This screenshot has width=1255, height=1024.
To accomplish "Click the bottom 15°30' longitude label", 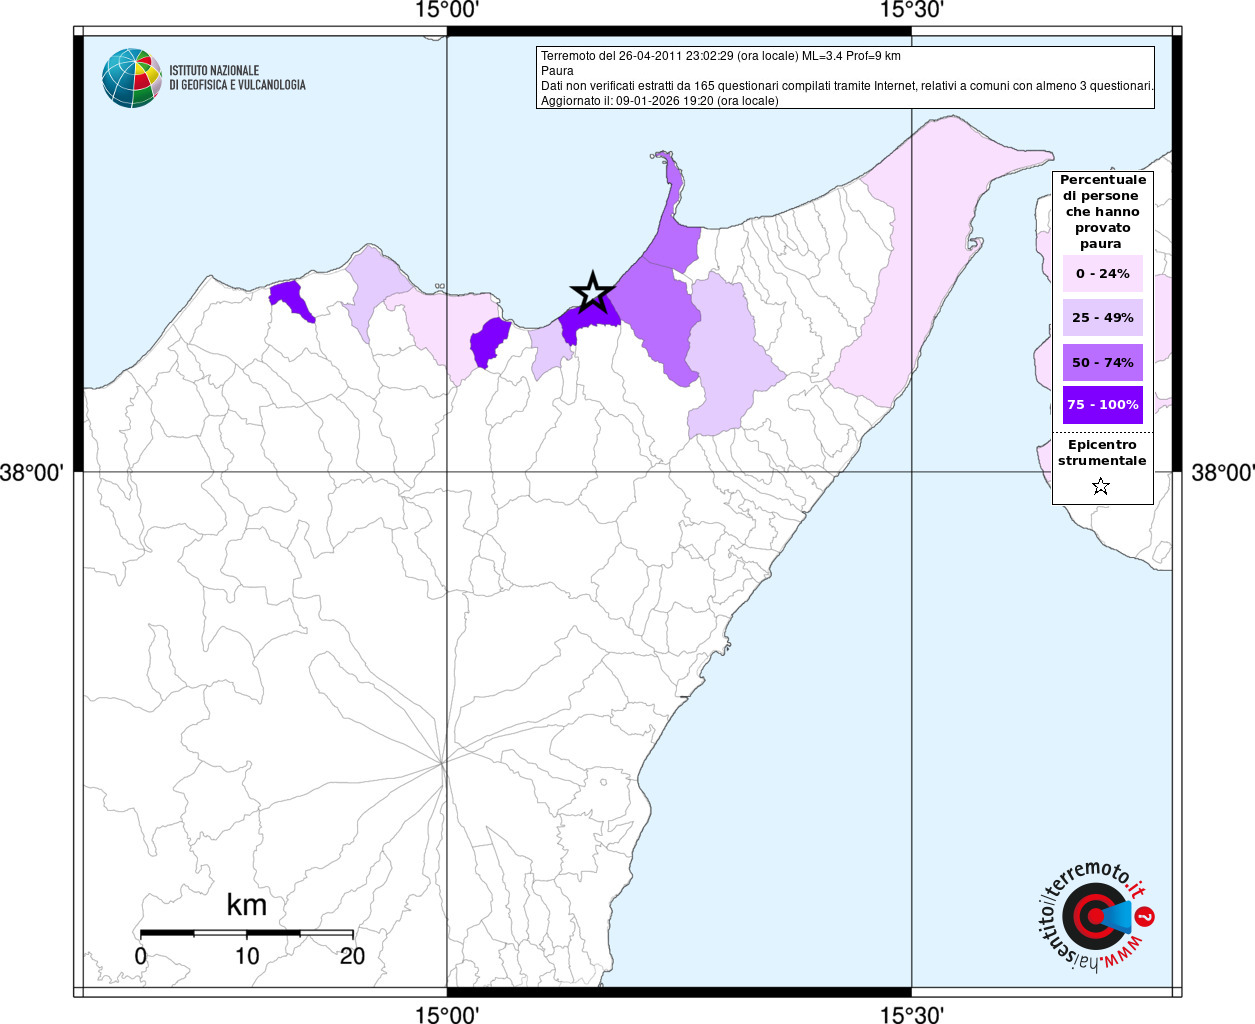I will tap(912, 1014).
